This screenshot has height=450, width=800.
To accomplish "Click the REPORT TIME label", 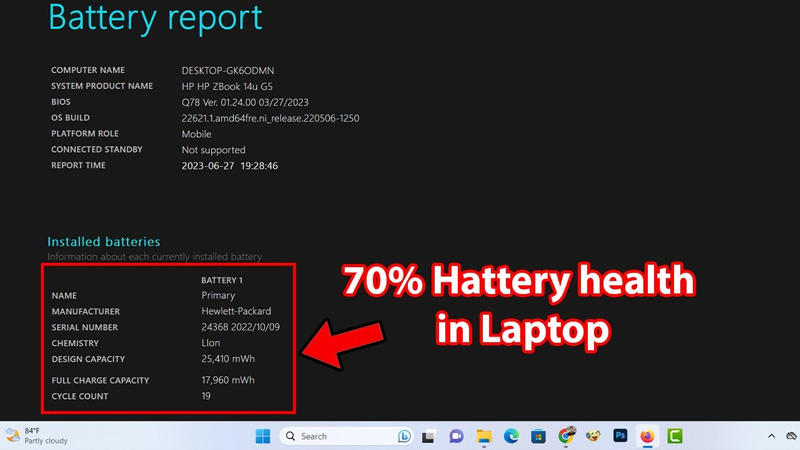I will click(x=78, y=165).
